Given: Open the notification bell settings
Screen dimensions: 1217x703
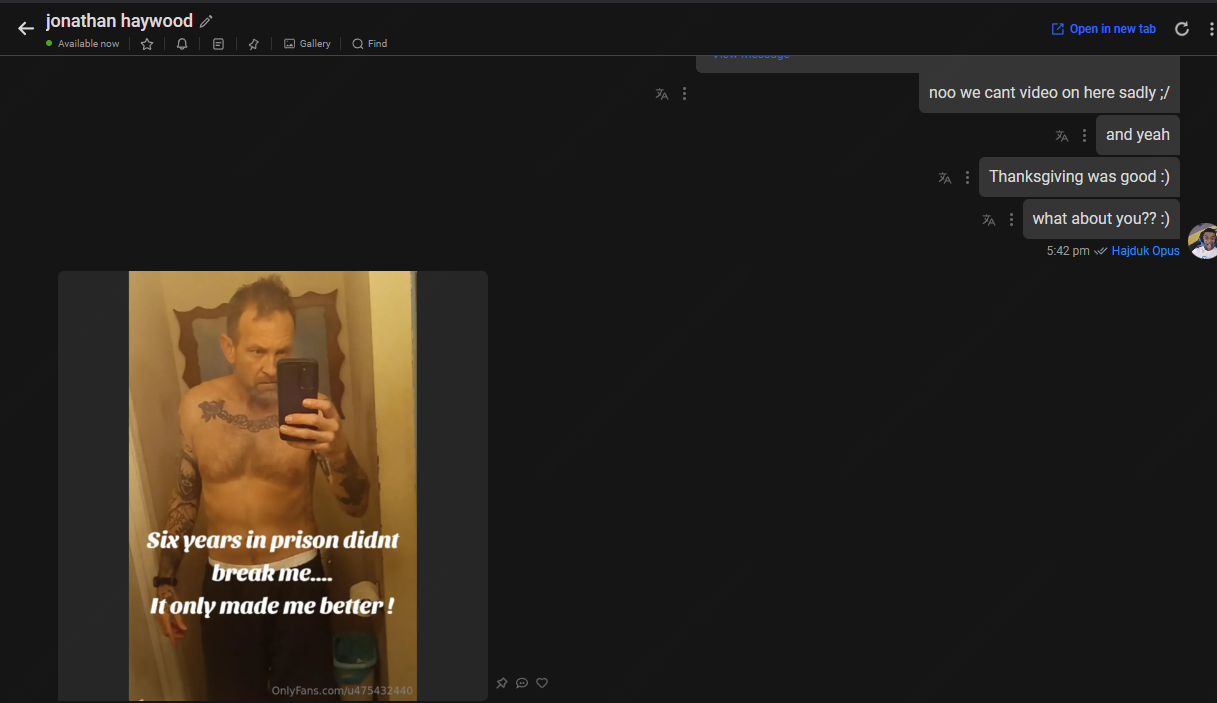Looking at the screenshot, I should coord(182,43).
